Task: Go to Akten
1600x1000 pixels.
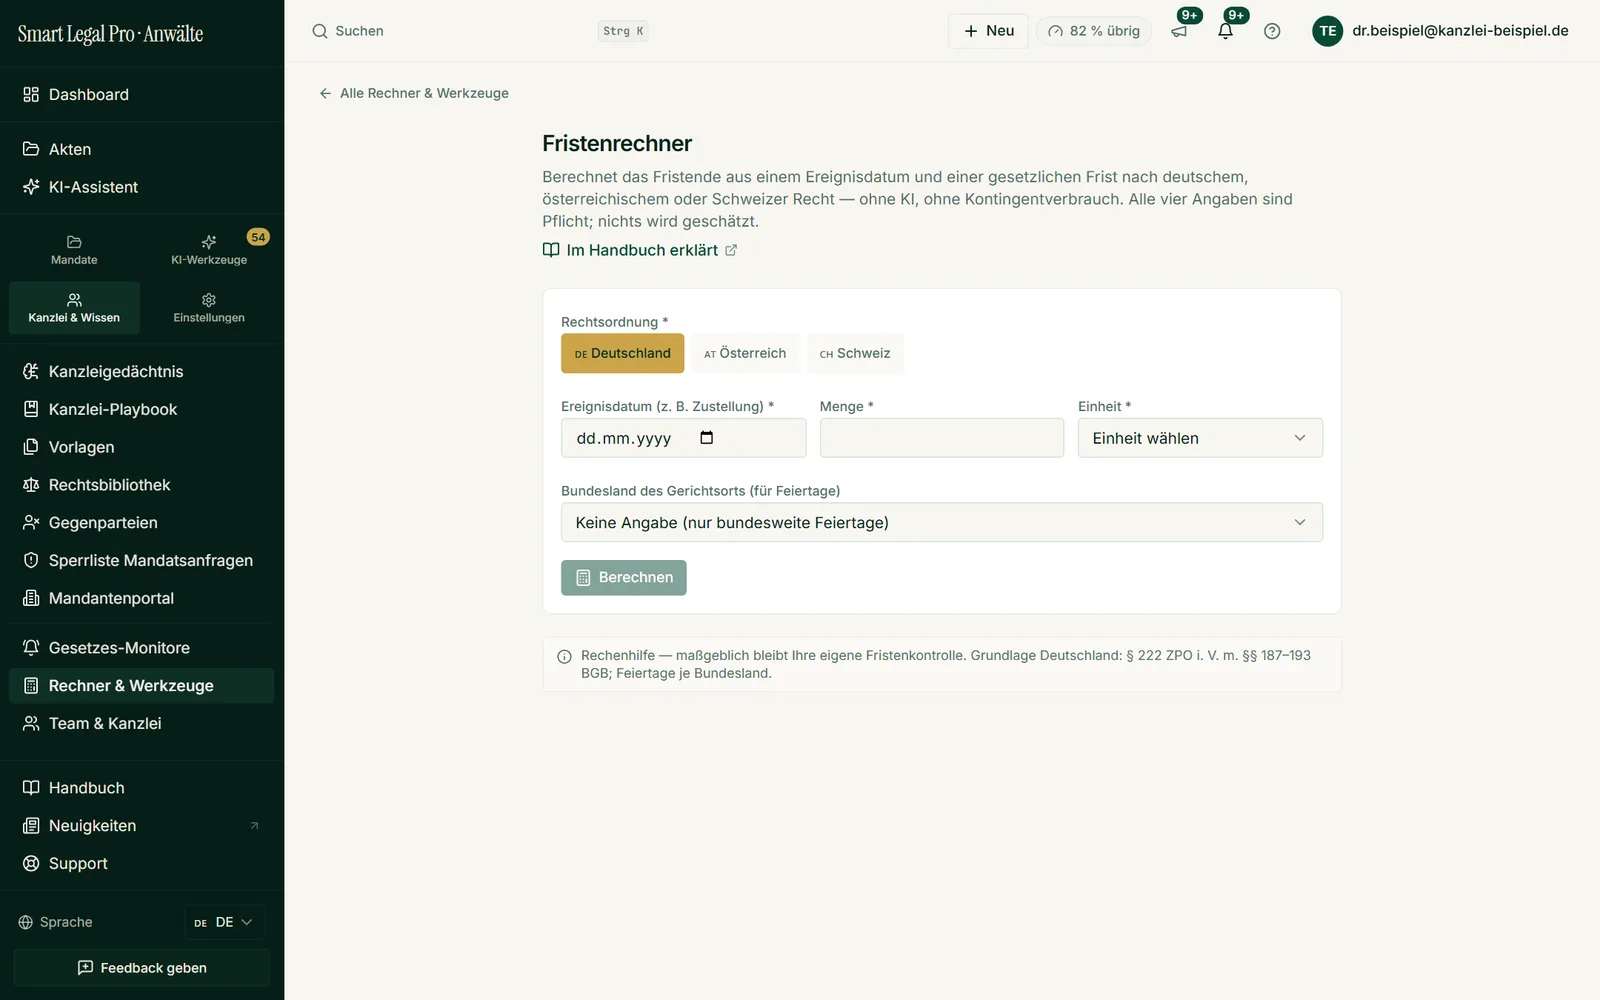Action: 142,149
